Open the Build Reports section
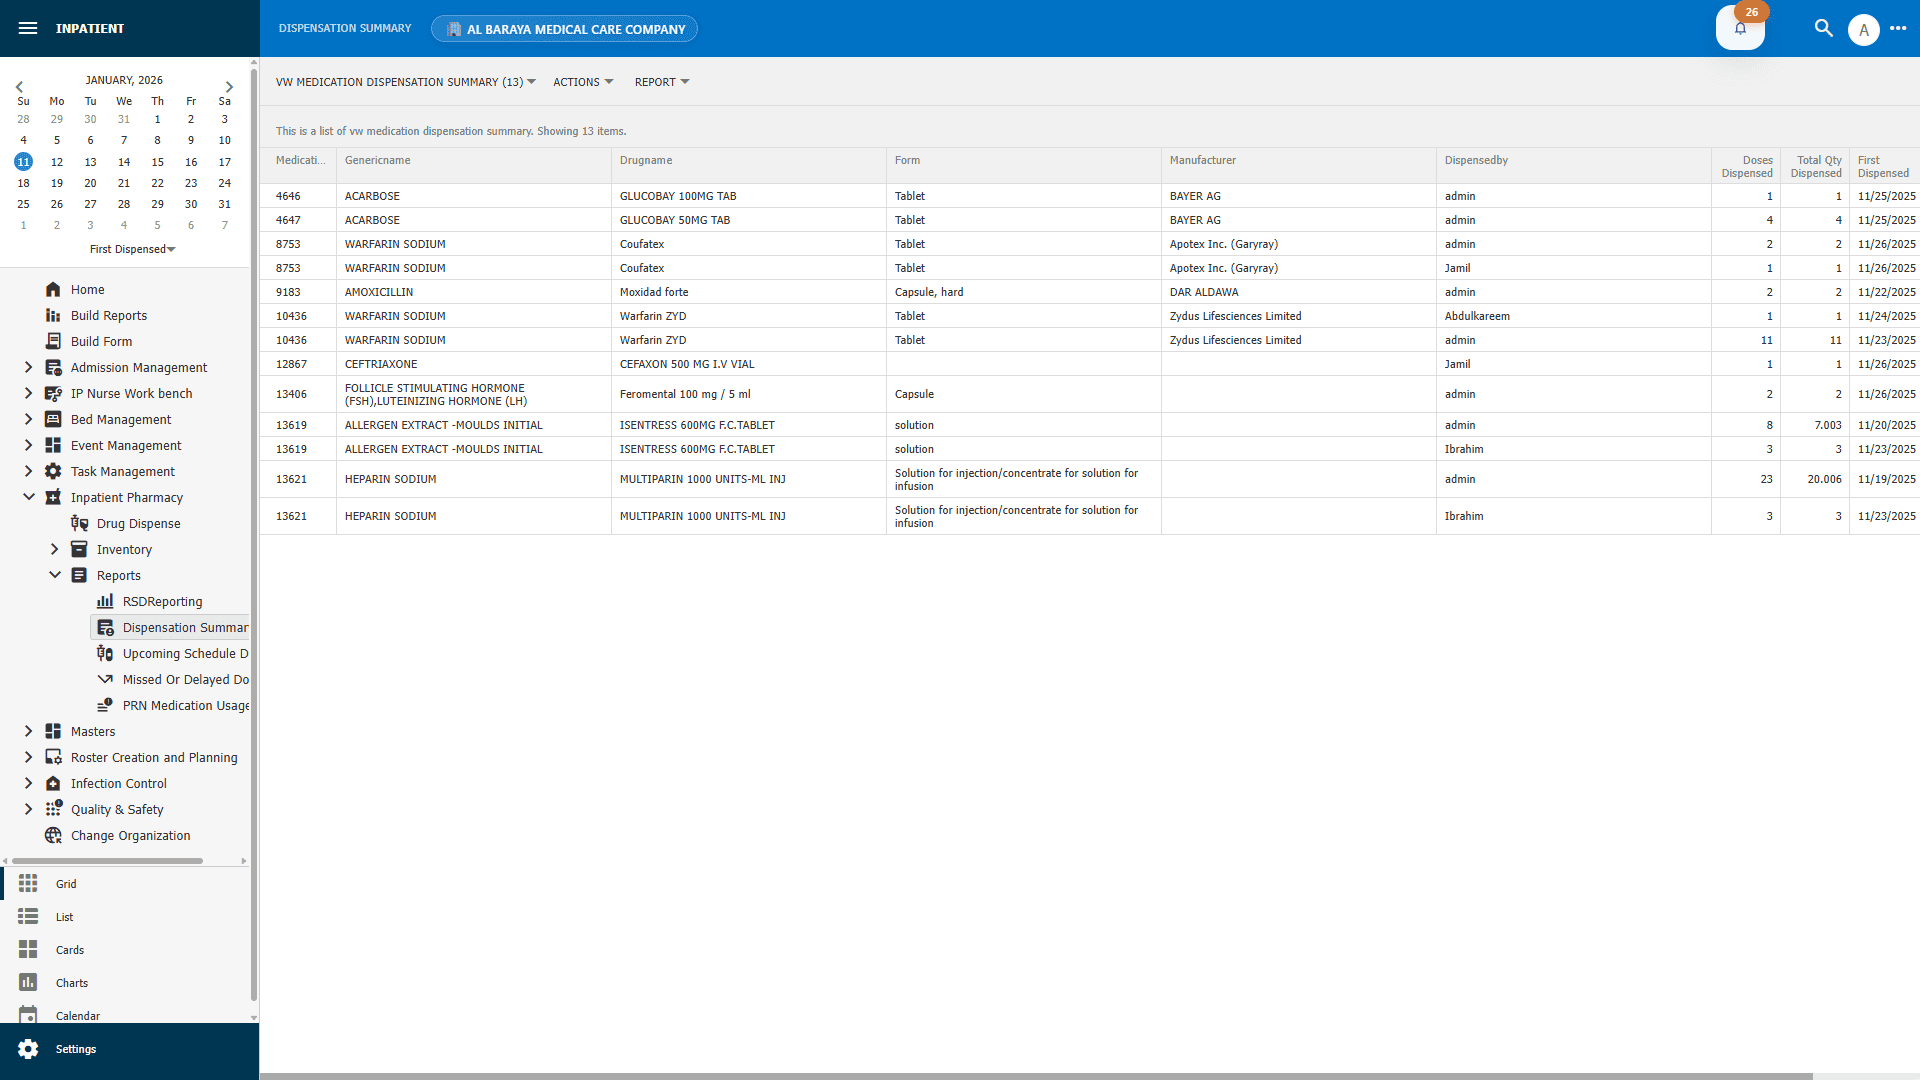 108,315
